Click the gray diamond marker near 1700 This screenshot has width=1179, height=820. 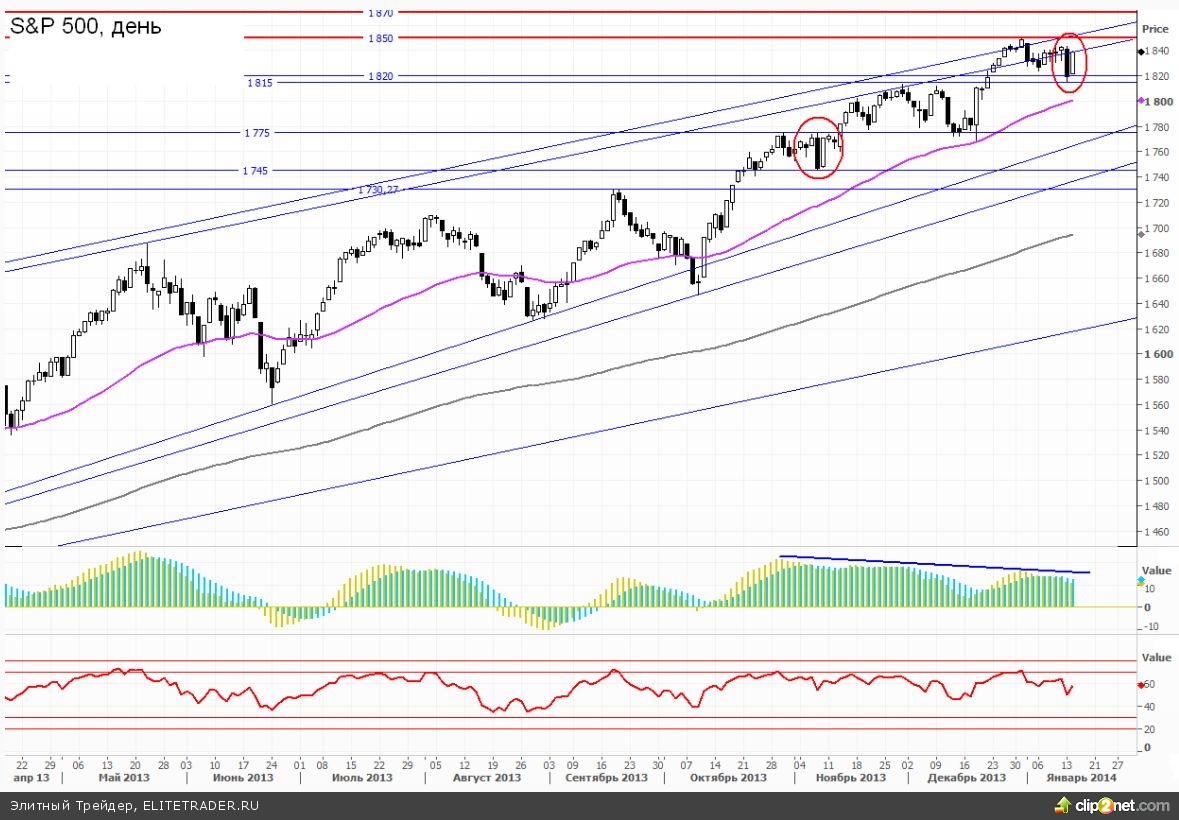pyautogui.click(x=1142, y=233)
